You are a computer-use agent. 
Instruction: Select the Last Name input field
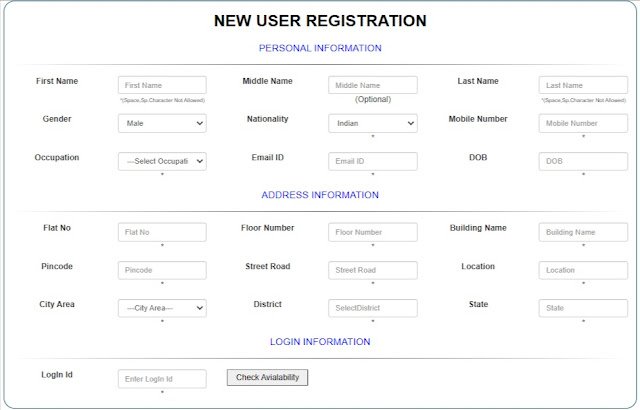583,86
